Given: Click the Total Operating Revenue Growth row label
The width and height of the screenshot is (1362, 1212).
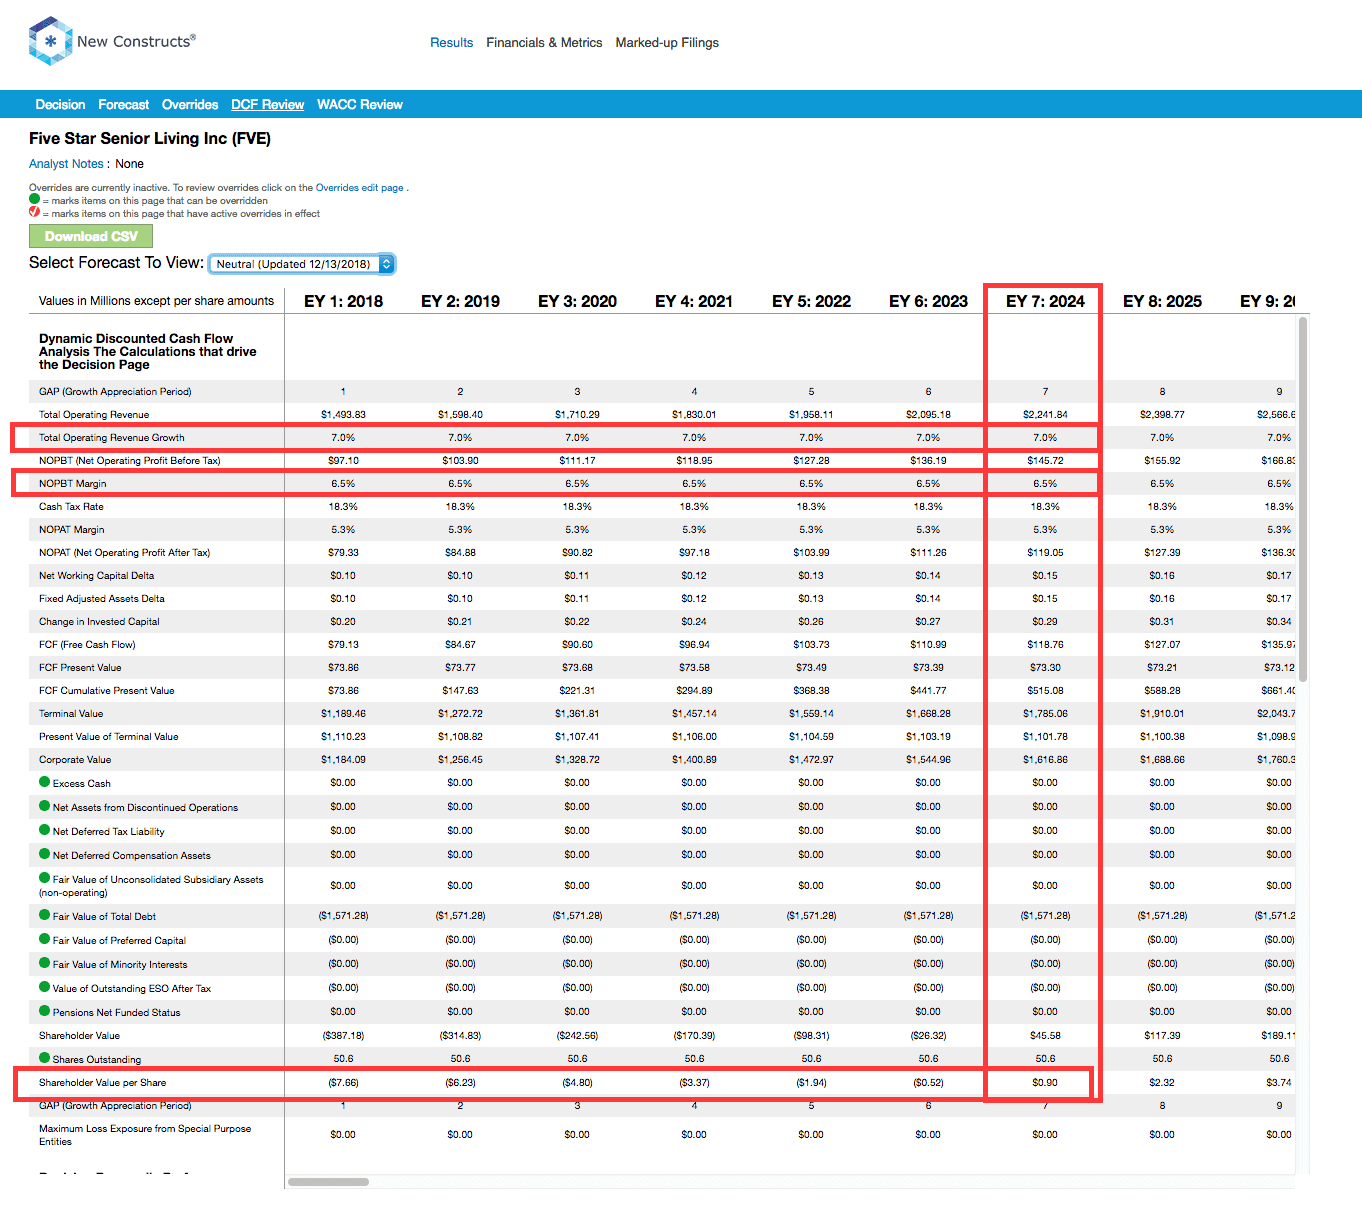Looking at the screenshot, I should coord(112,437).
